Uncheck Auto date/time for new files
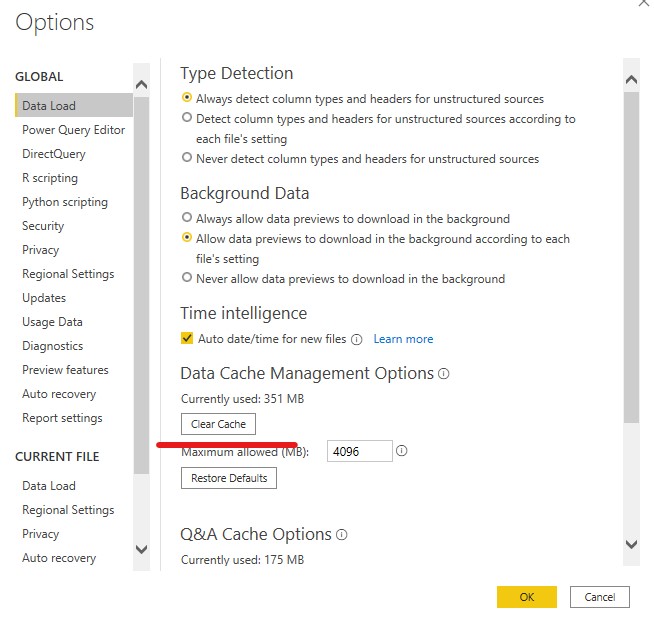The height and width of the screenshot is (631, 654). pyautogui.click(x=187, y=338)
